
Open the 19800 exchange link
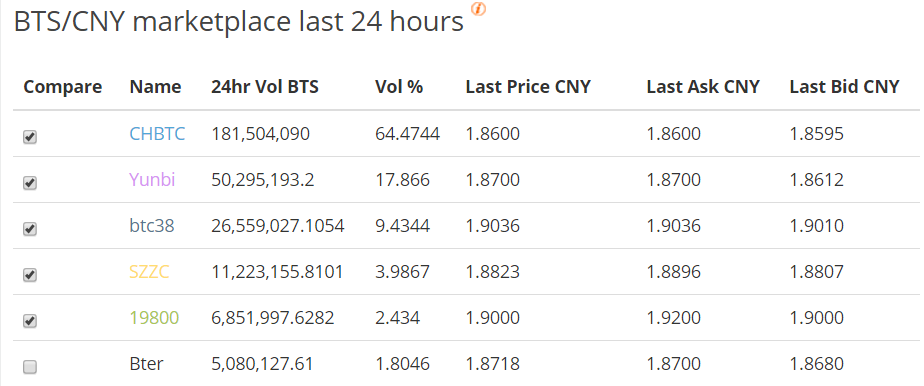point(154,318)
